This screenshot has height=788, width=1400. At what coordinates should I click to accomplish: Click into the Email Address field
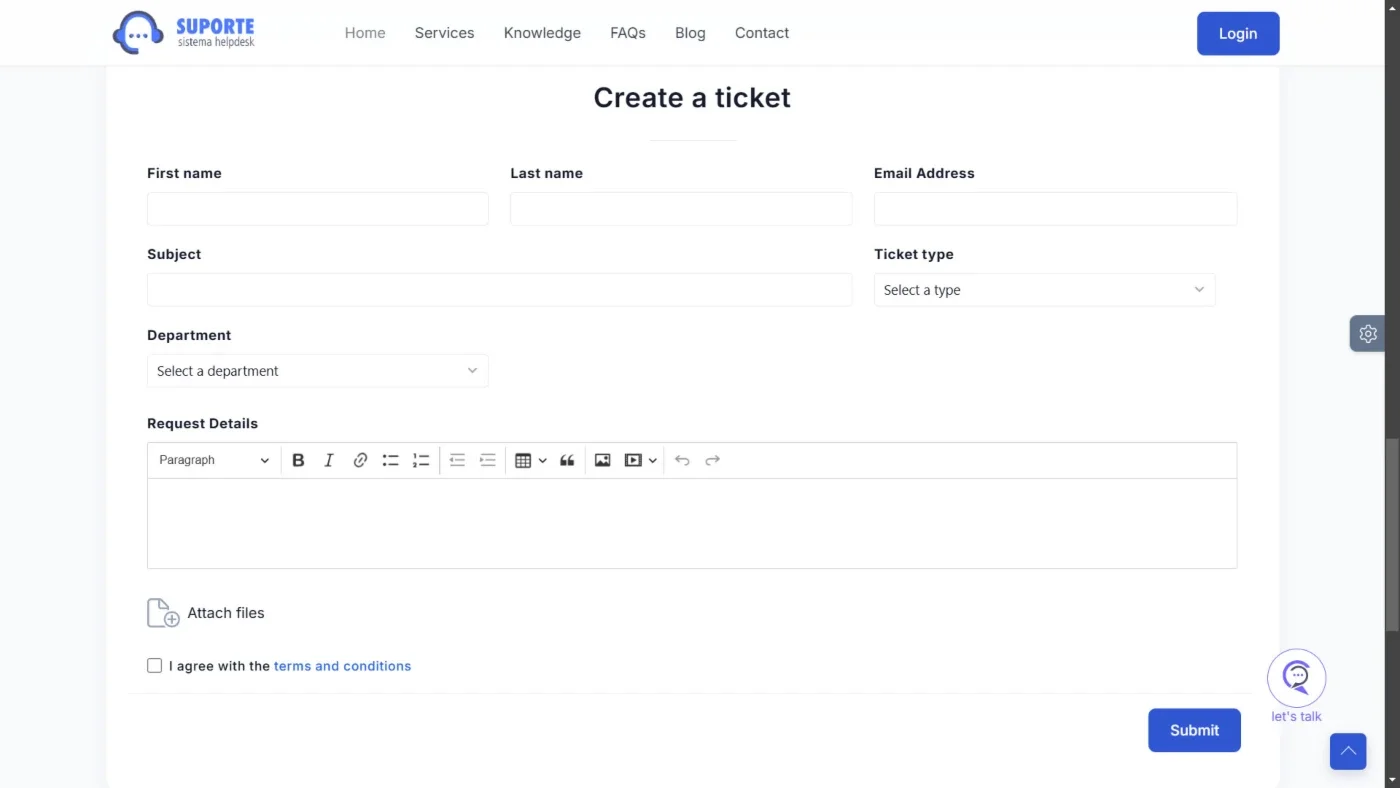tap(1055, 209)
